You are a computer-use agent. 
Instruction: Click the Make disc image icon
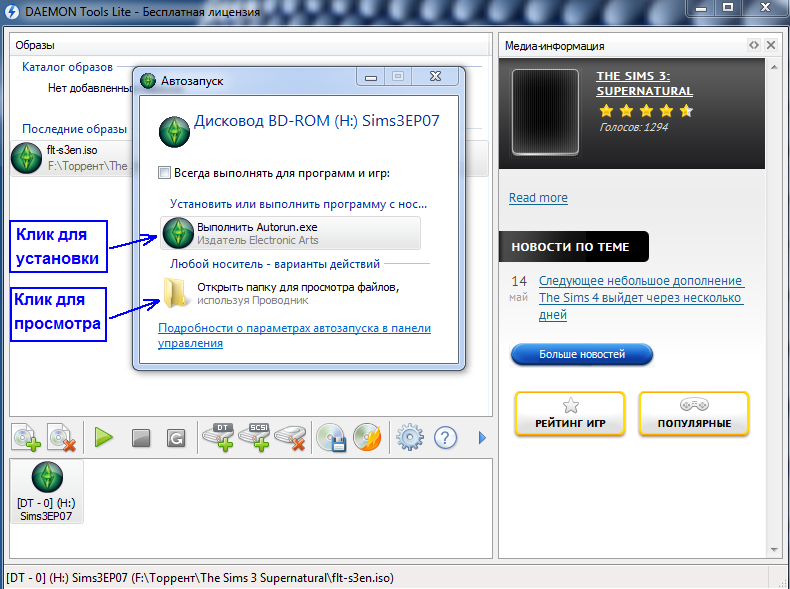click(x=331, y=437)
